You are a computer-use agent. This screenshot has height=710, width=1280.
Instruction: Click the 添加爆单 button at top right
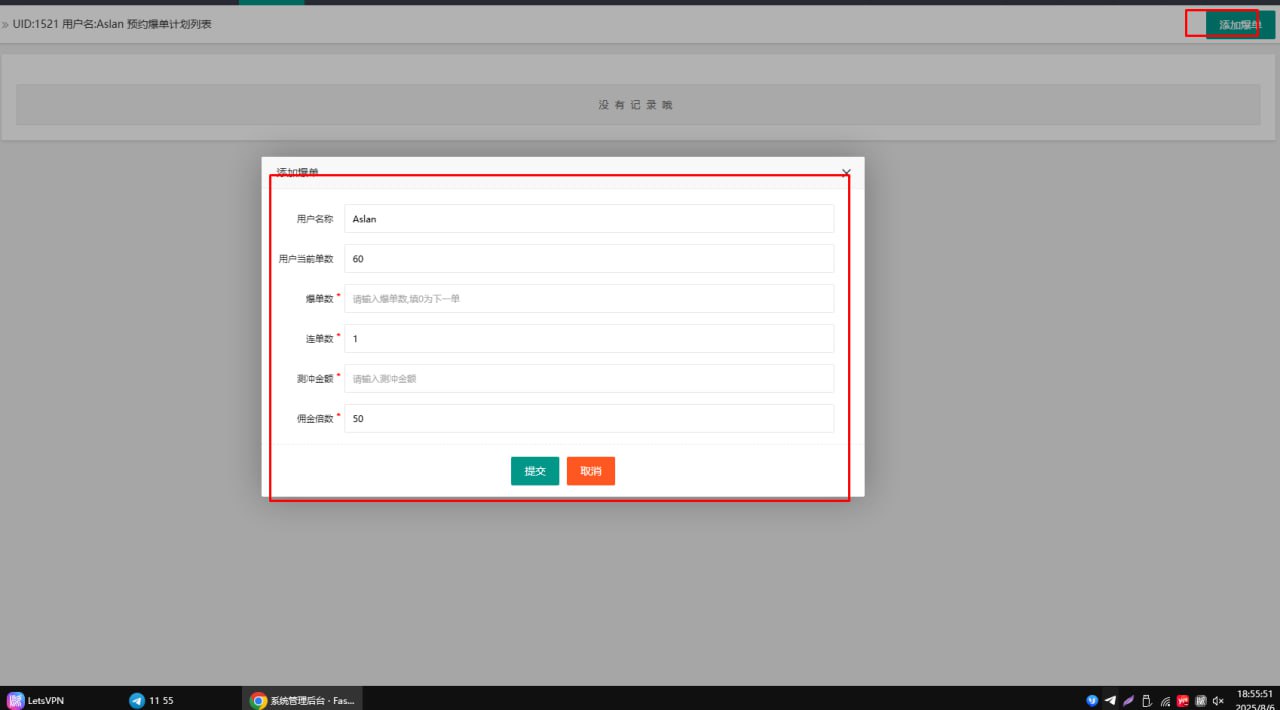pyautogui.click(x=1238, y=25)
